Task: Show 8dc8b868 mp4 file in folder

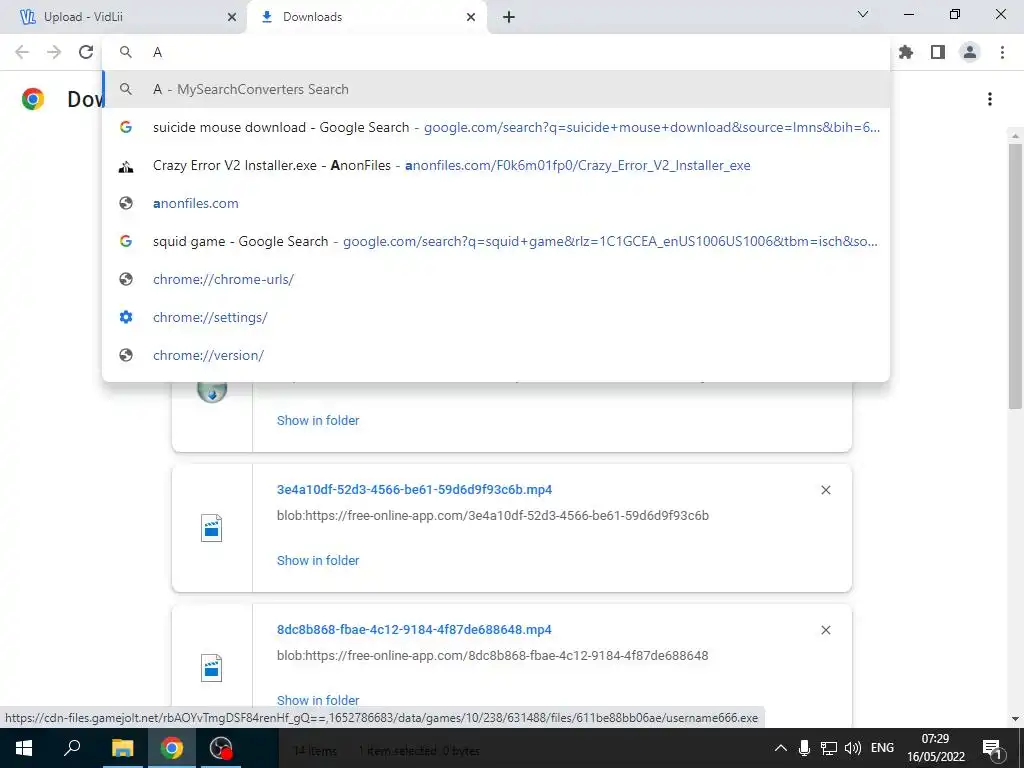Action: (x=318, y=700)
